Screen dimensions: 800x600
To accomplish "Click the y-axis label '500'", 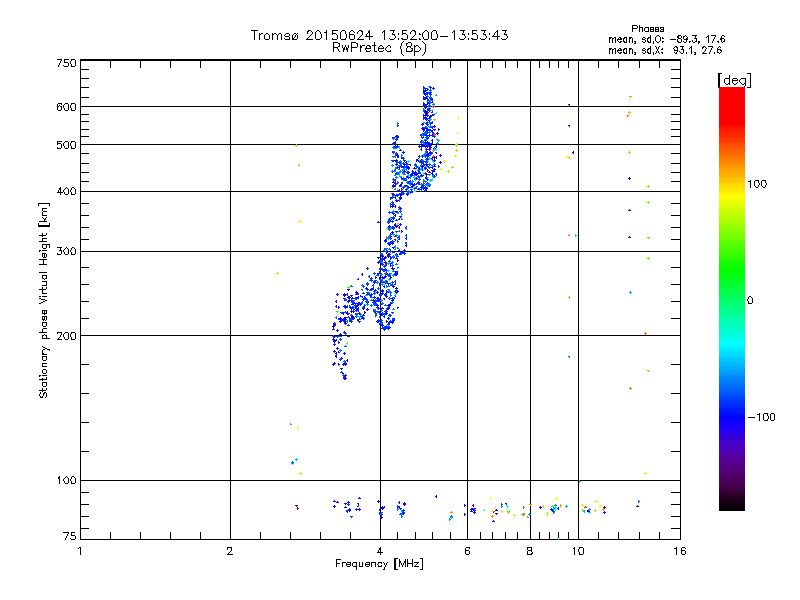I will [66, 145].
